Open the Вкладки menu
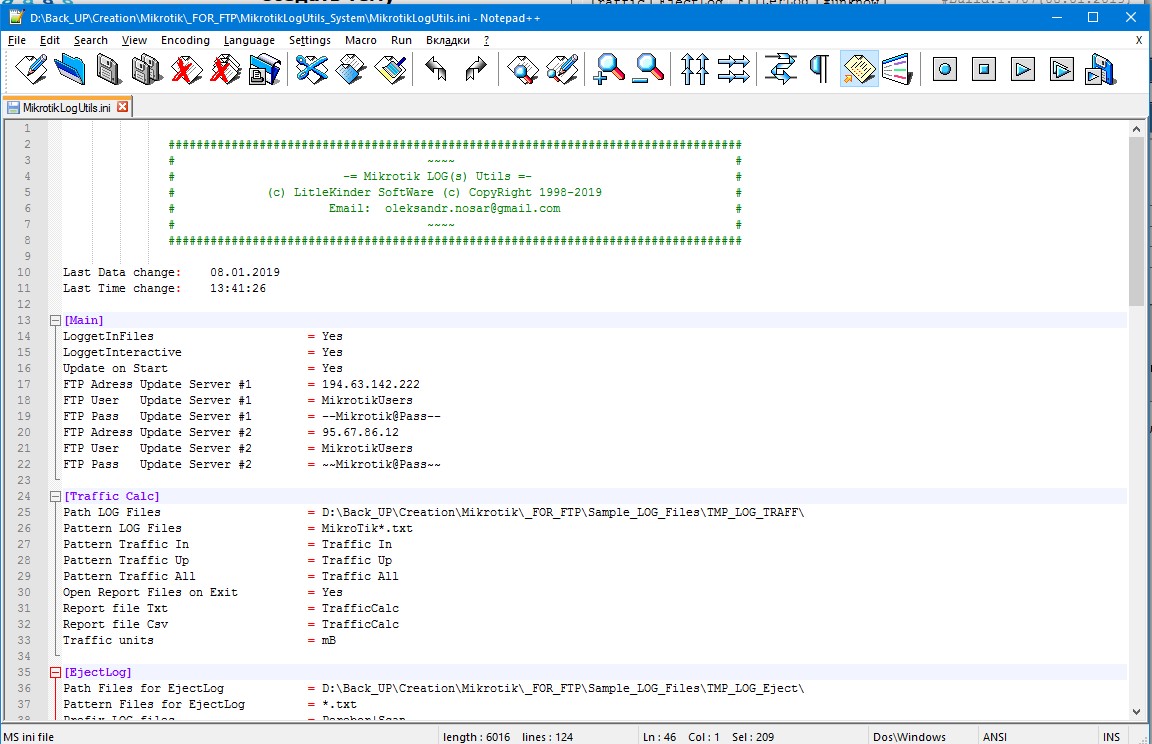 (447, 40)
